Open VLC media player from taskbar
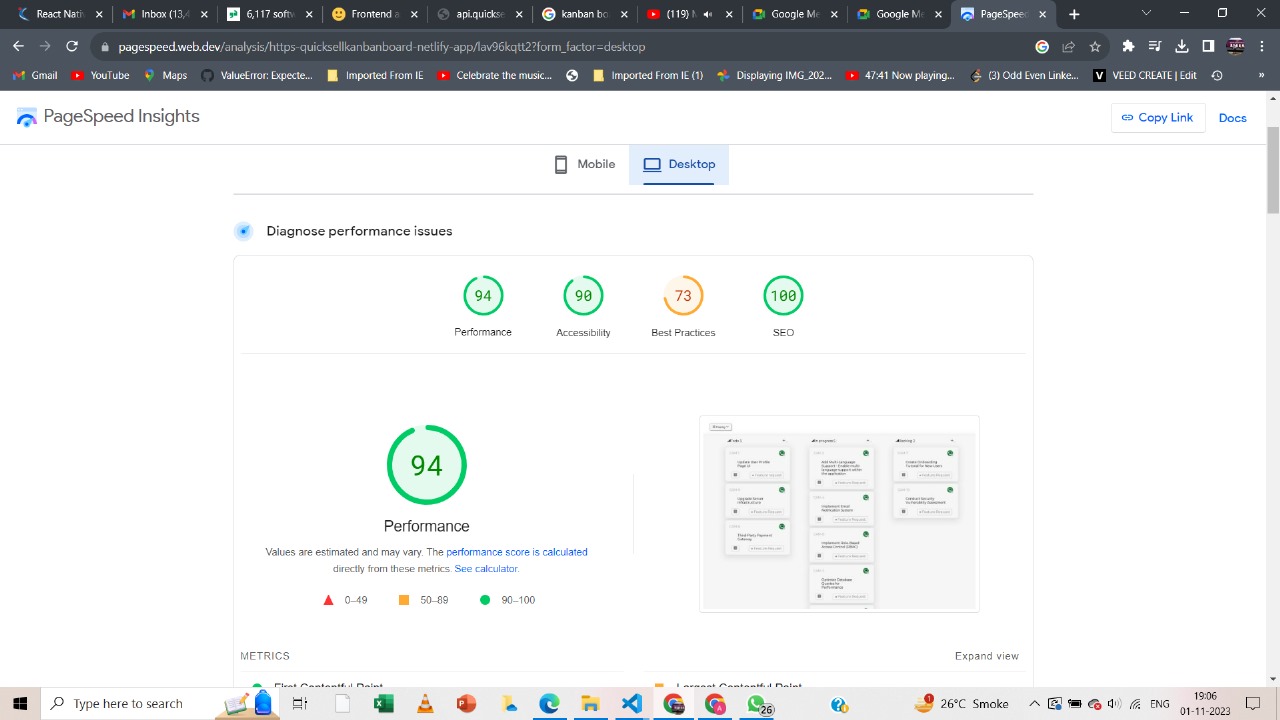Image resolution: width=1280 pixels, height=720 pixels. coord(425,704)
